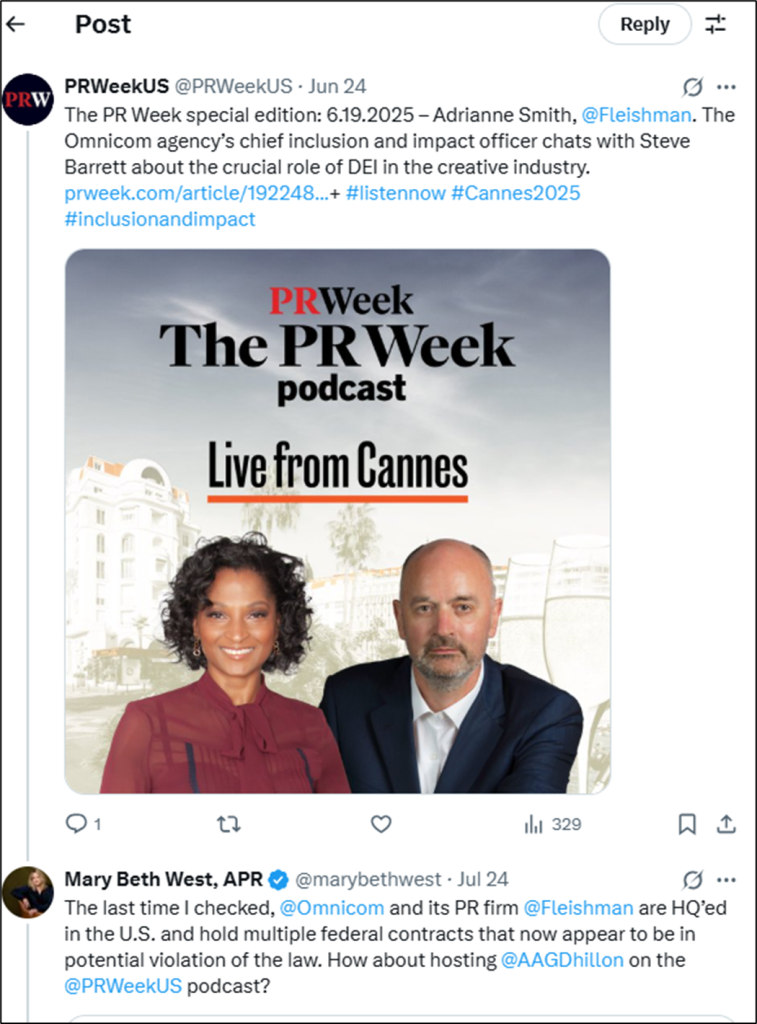Open the @AAGDhillon mention in reply
757x1024 pixels.
pos(562,960)
